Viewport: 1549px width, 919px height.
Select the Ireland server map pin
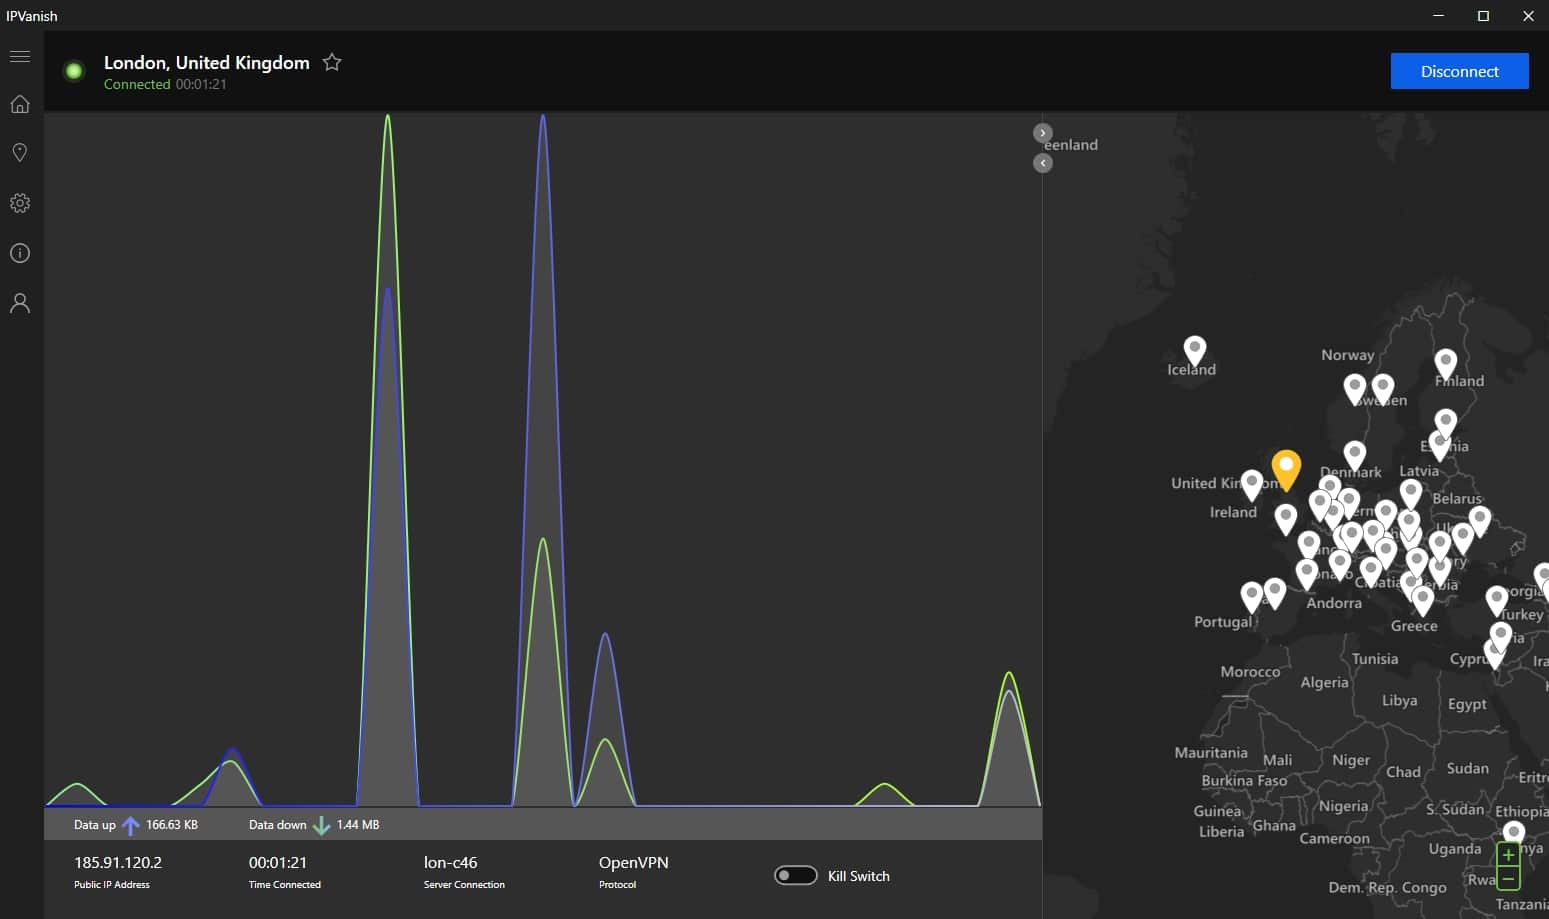point(1252,486)
